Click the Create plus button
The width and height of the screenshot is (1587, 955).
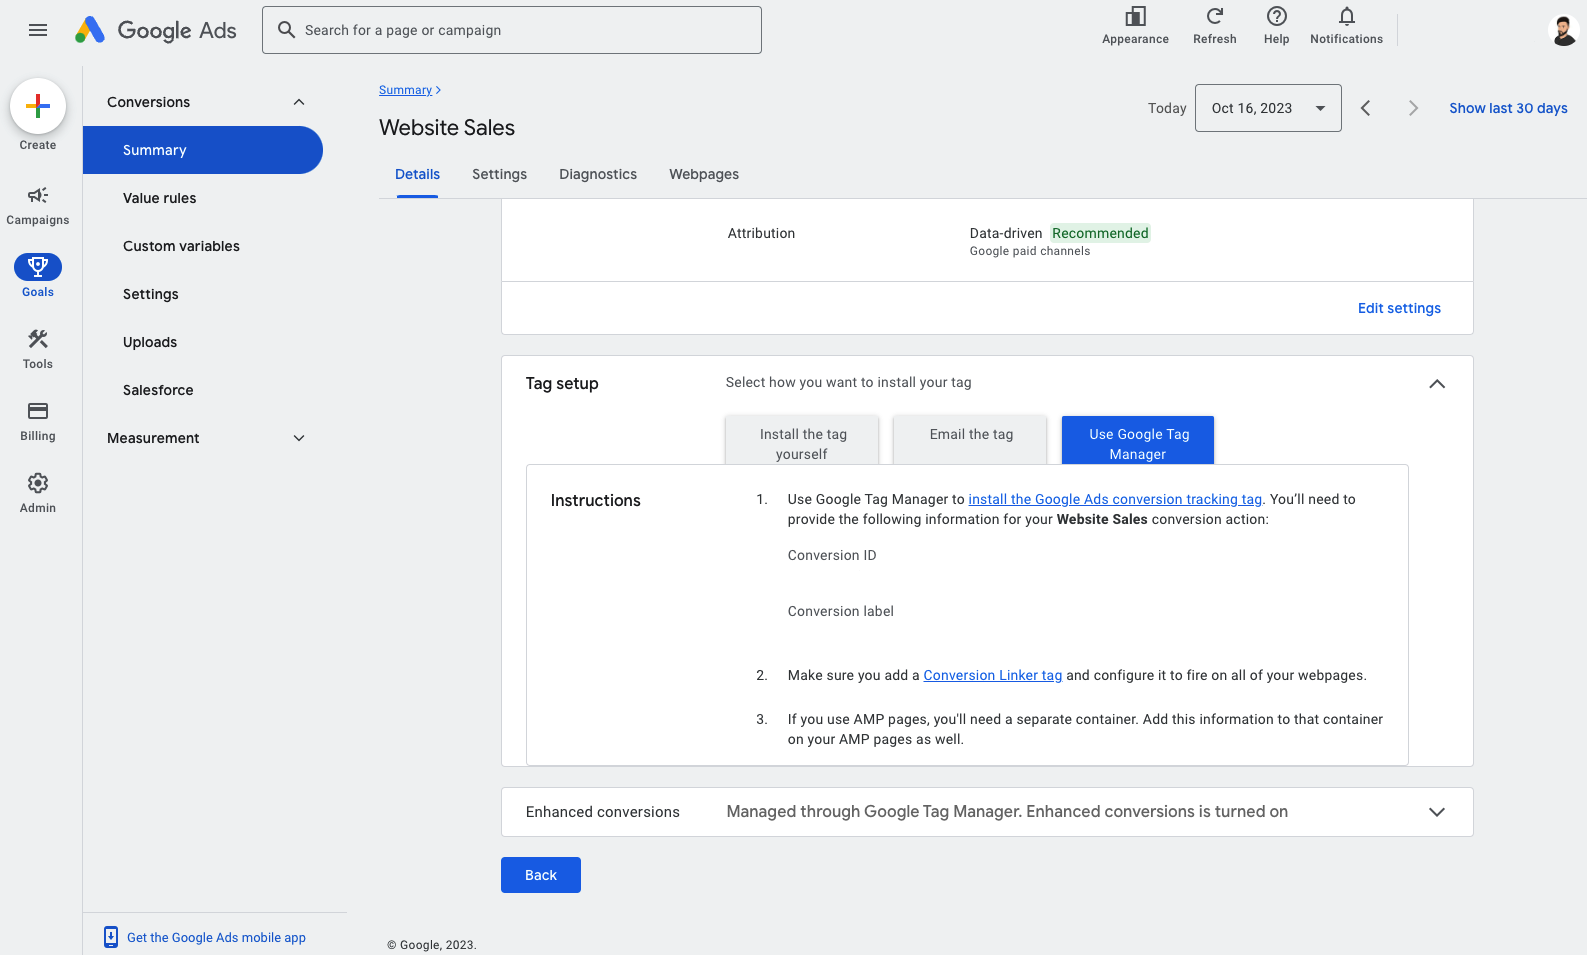(x=38, y=106)
